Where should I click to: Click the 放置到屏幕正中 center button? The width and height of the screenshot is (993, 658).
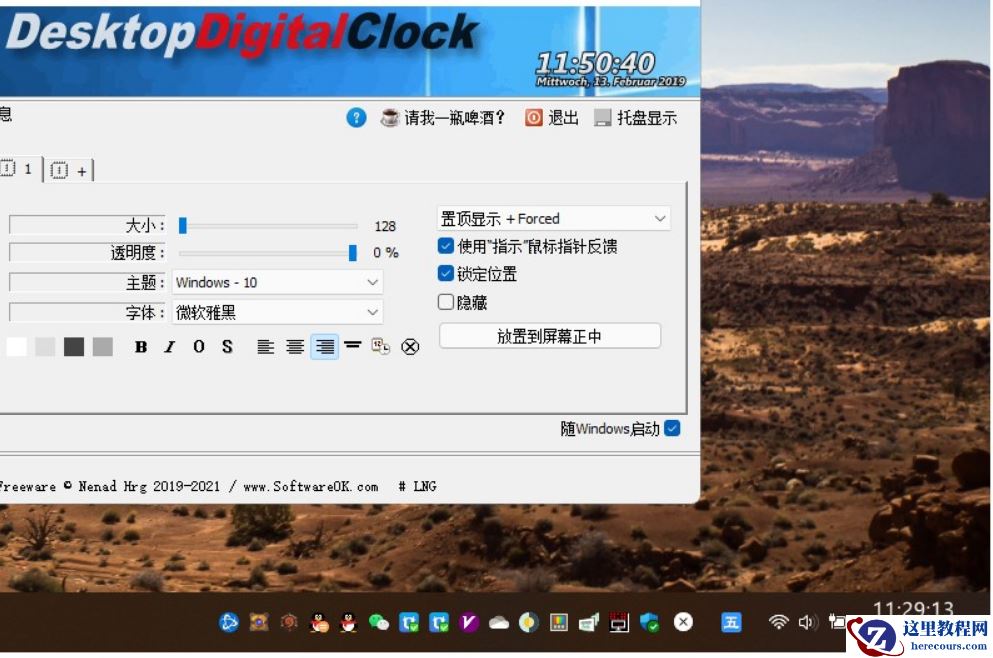pos(550,335)
